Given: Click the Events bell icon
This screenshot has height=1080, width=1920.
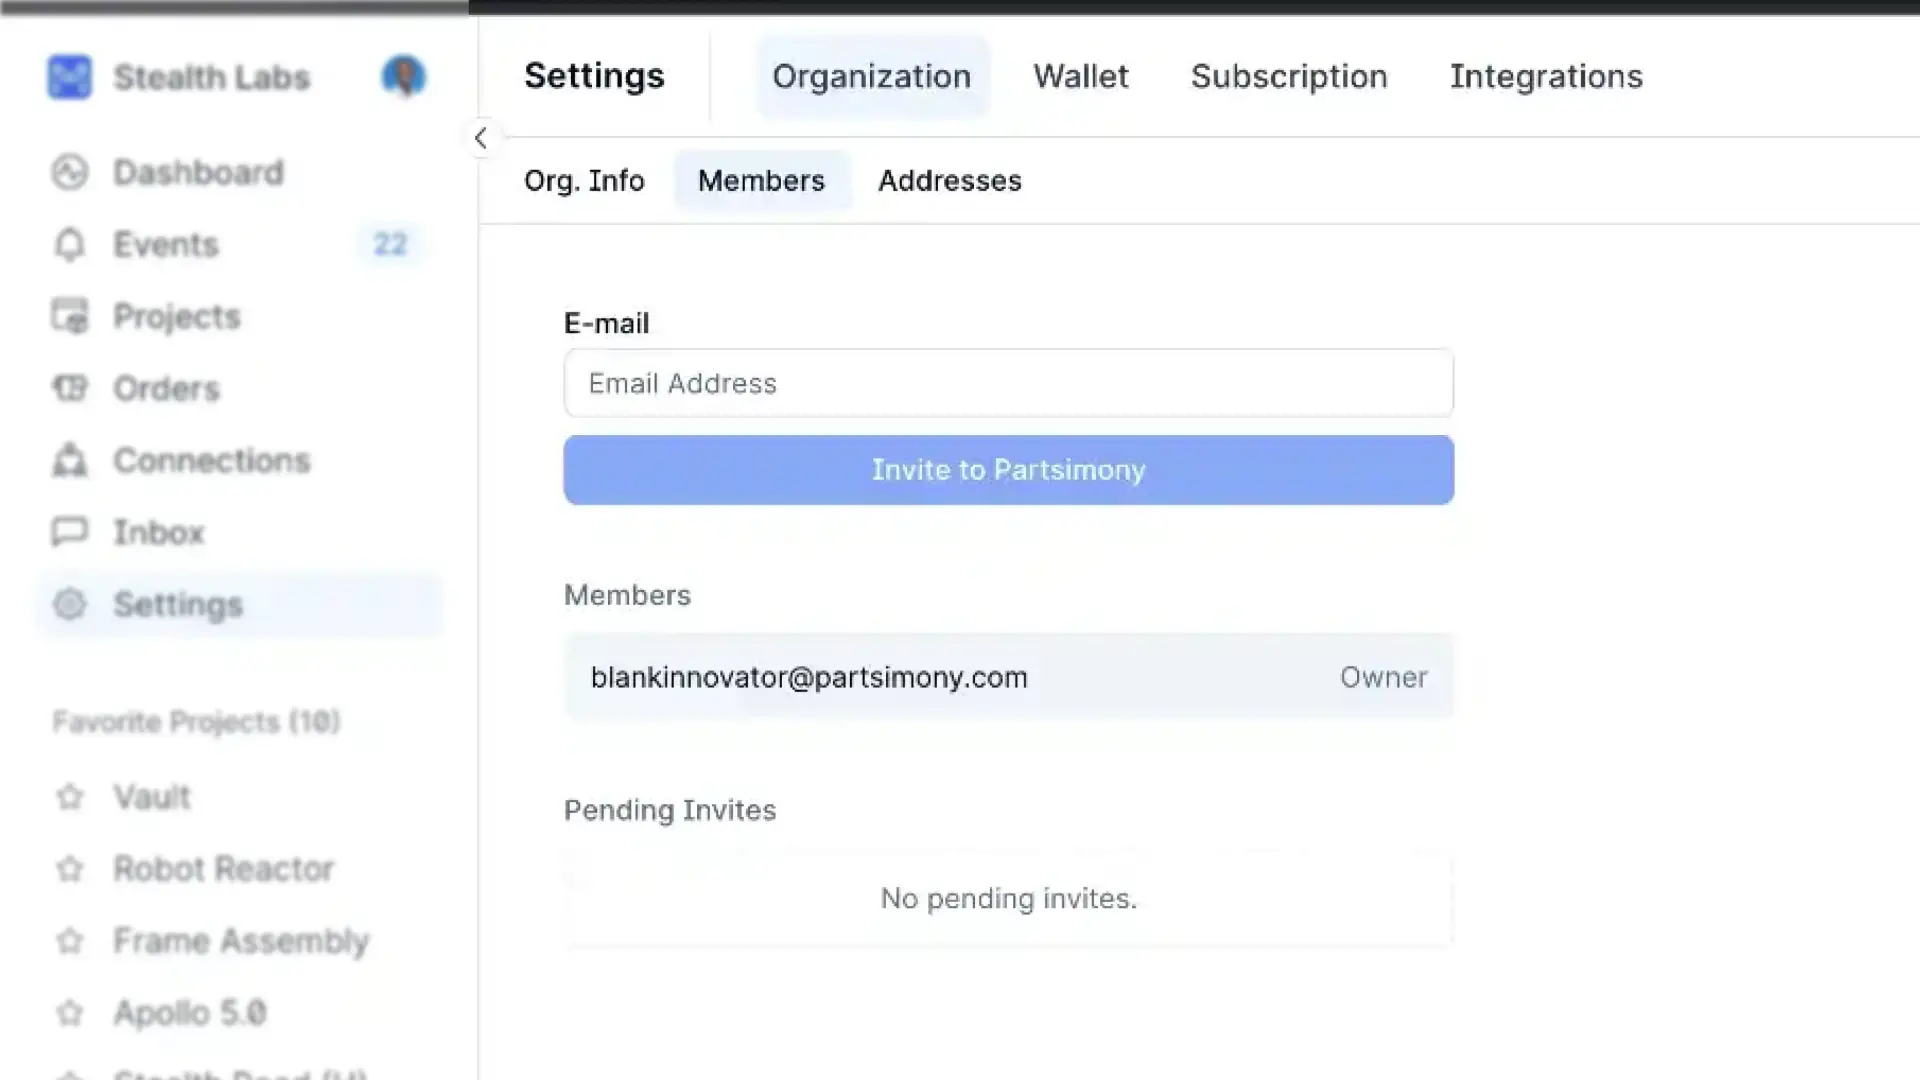Looking at the screenshot, I should point(70,244).
